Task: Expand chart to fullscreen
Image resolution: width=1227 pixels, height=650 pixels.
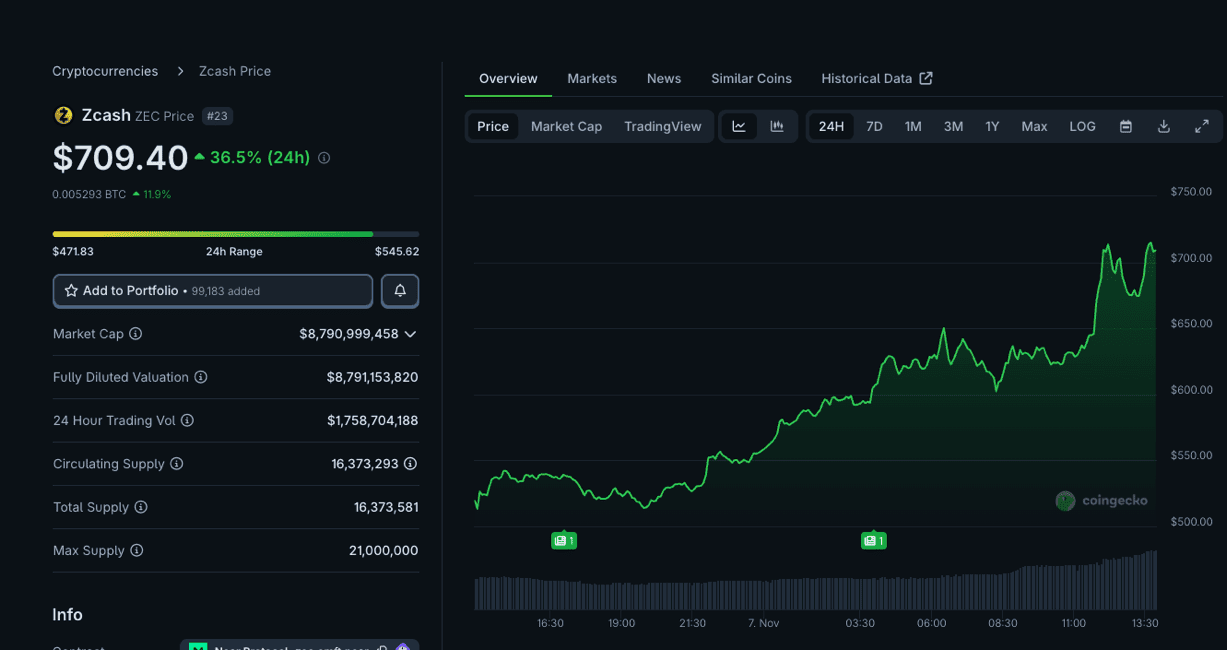Action: [1202, 126]
